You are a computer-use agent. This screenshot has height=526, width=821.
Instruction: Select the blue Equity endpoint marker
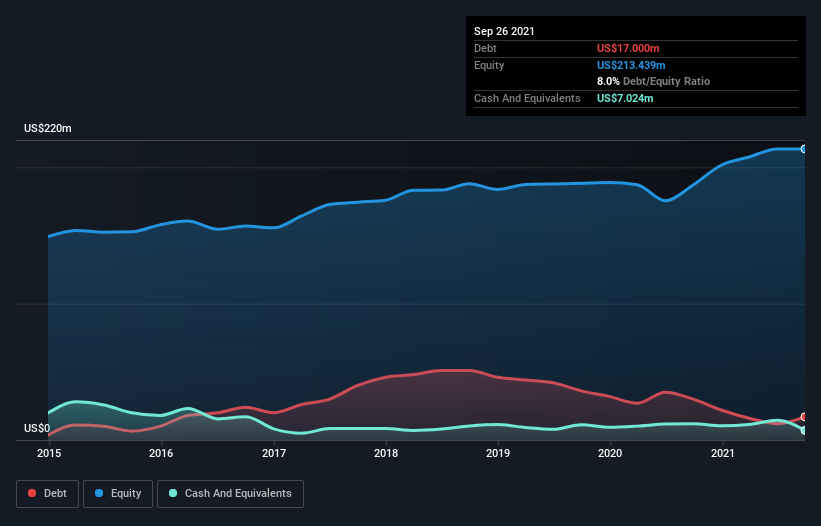click(x=804, y=149)
